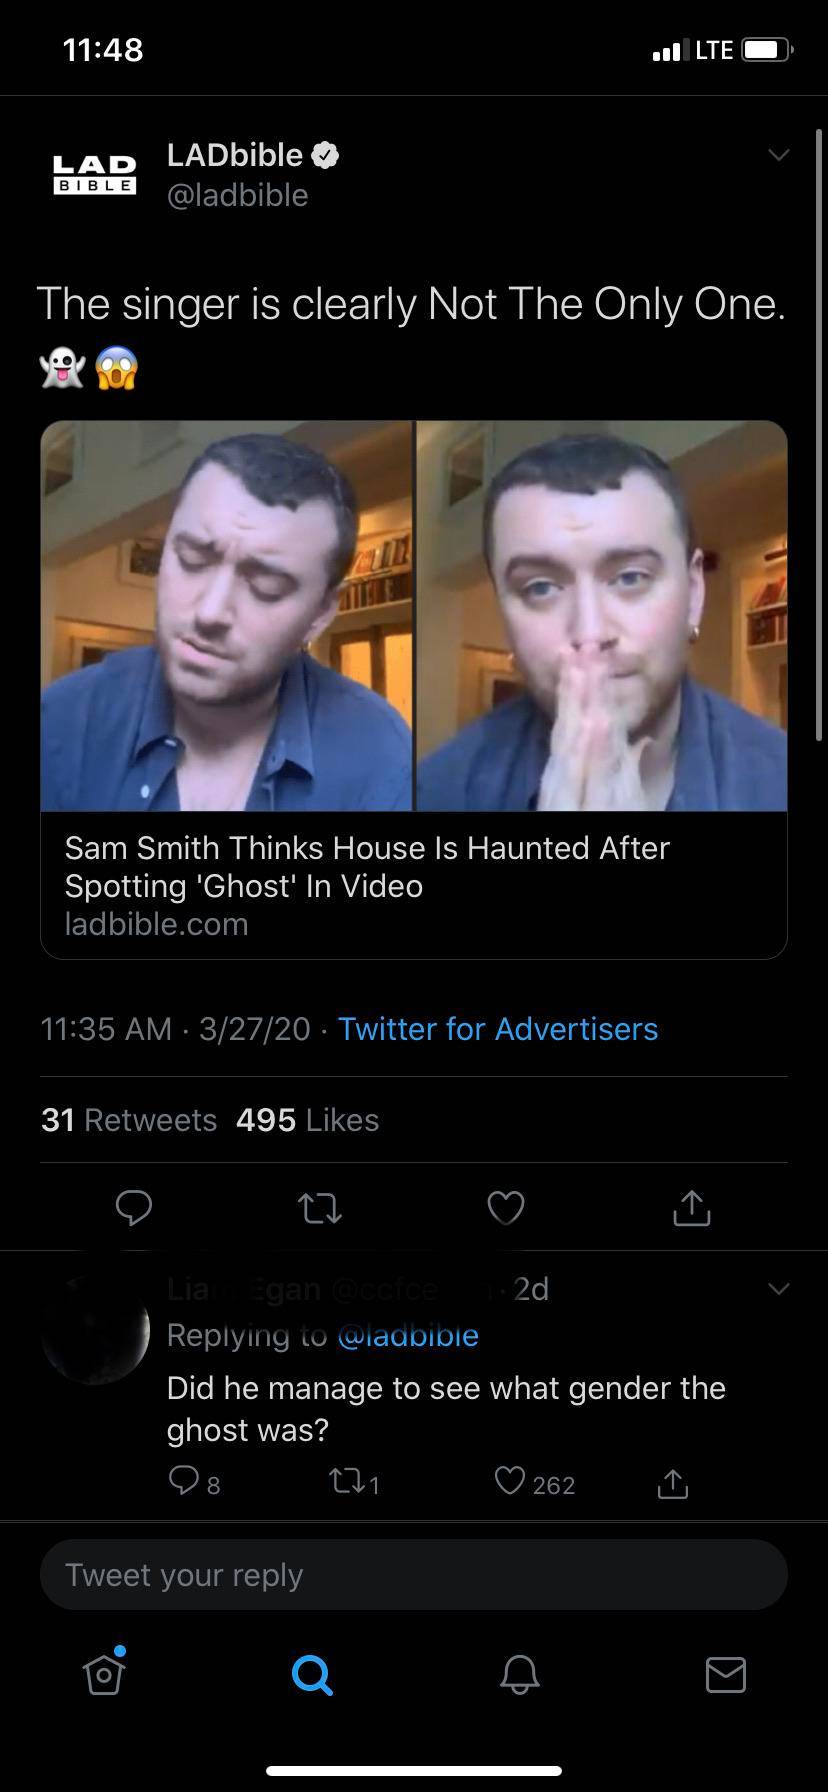Expand options chevron on the reply
828x1792 pixels.
click(x=778, y=1289)
